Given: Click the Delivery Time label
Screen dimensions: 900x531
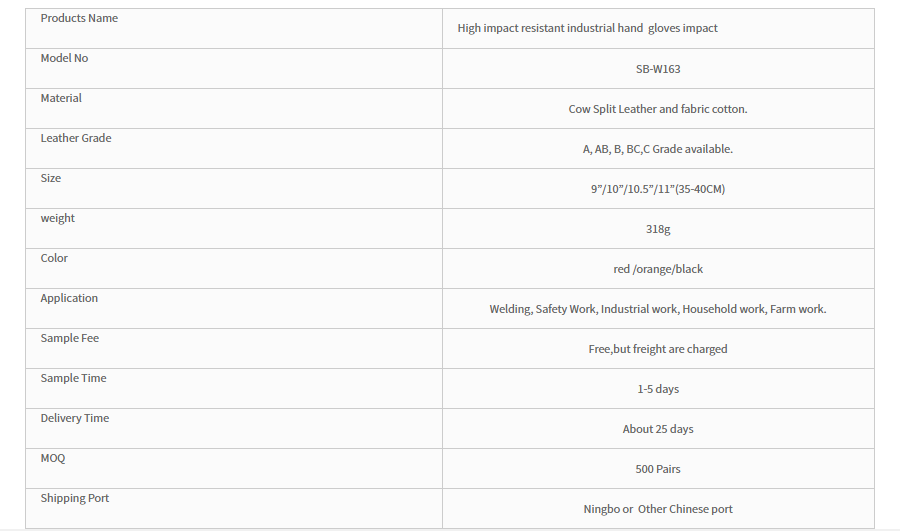Looking at the screenshot, I should coord(75,418).
